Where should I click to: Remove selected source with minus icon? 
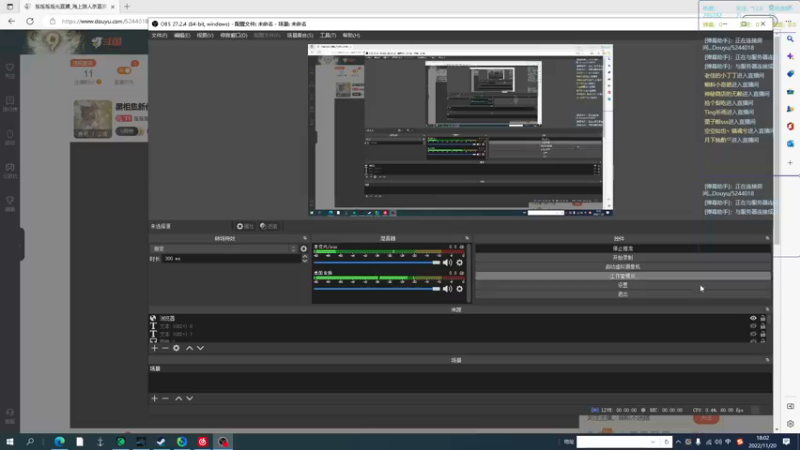(x=165, y=348)
